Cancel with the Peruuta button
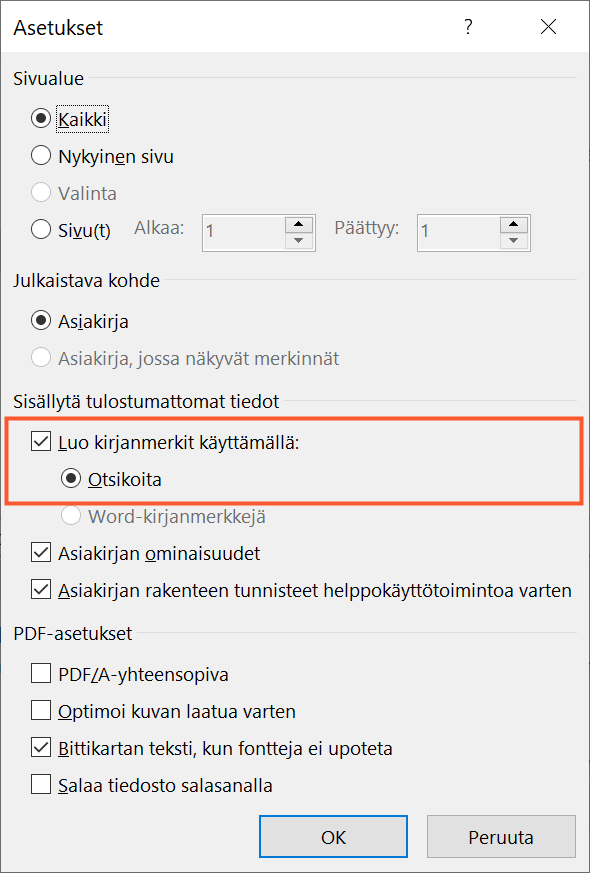This screenshot has width=590, height=873. click(501, 837)
